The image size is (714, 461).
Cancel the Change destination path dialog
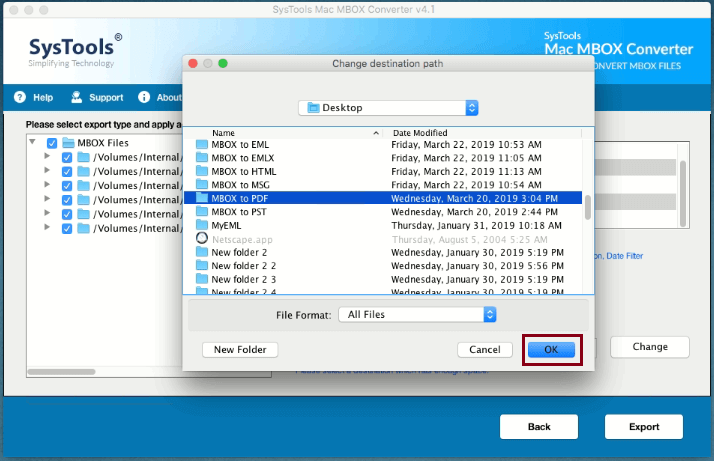pyautogui.click(x=484, y=349)
